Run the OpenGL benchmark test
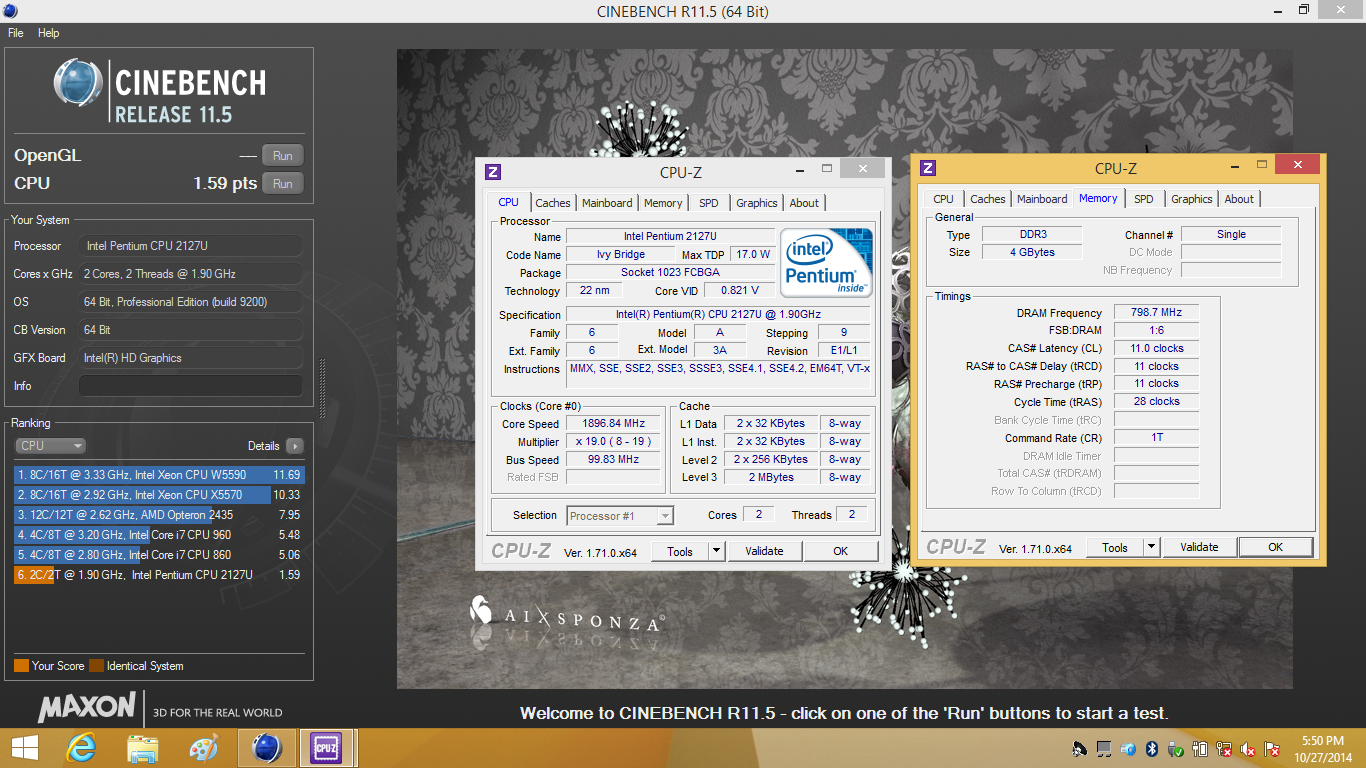This screenshot has height=768, width=1366. (x=283, y=156)
